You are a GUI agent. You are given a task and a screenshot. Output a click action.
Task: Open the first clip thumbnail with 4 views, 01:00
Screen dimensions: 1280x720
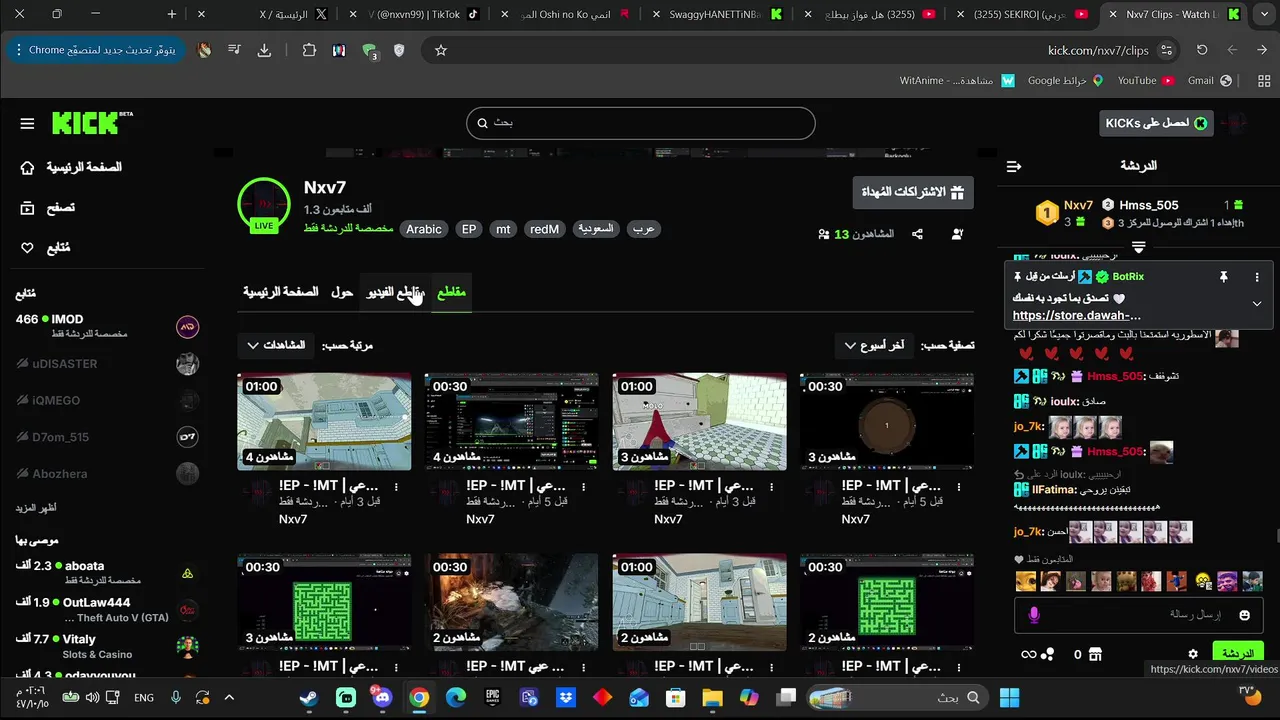tap(324, 421)
